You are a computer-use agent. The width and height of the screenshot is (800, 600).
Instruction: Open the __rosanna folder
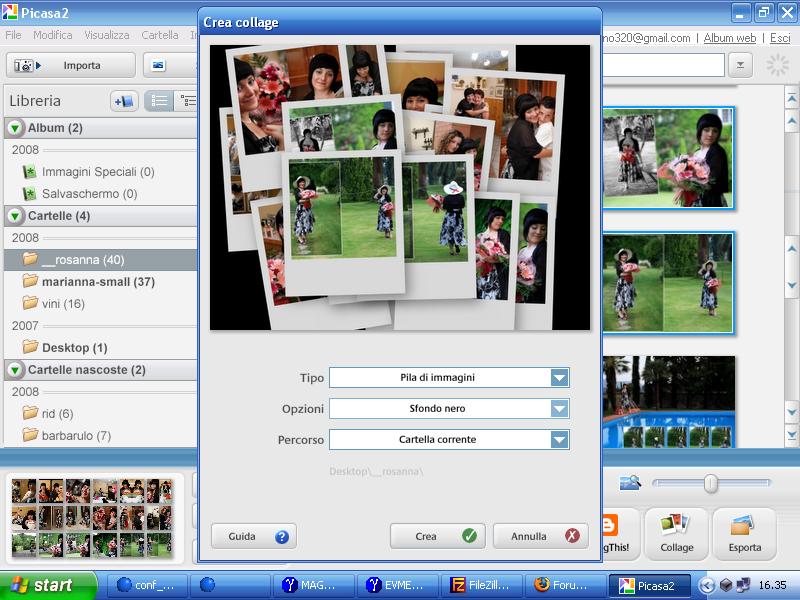pyautogui.click(x=100, y=260)
